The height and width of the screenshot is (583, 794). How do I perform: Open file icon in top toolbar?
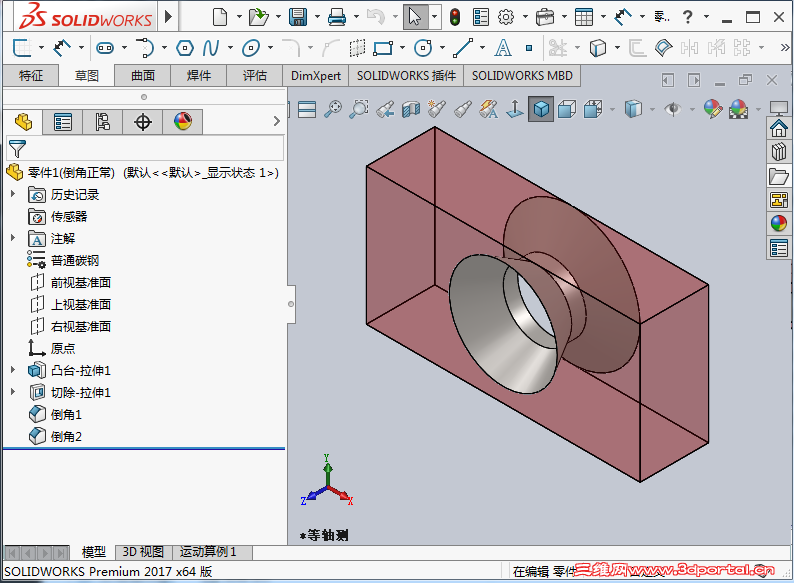[x=259, y=17]
